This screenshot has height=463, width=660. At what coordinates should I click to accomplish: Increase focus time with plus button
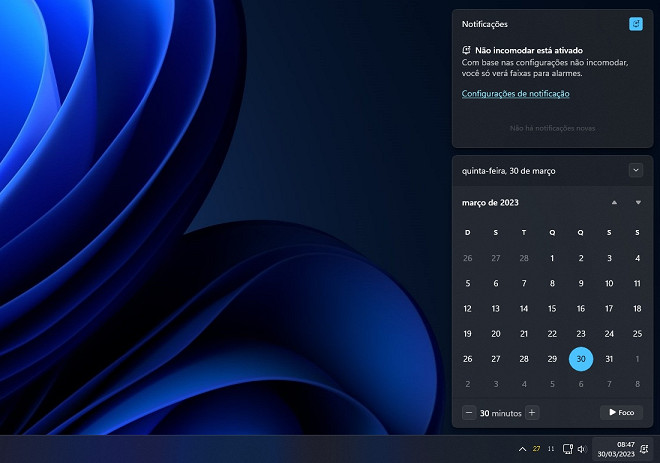point(532,412)
